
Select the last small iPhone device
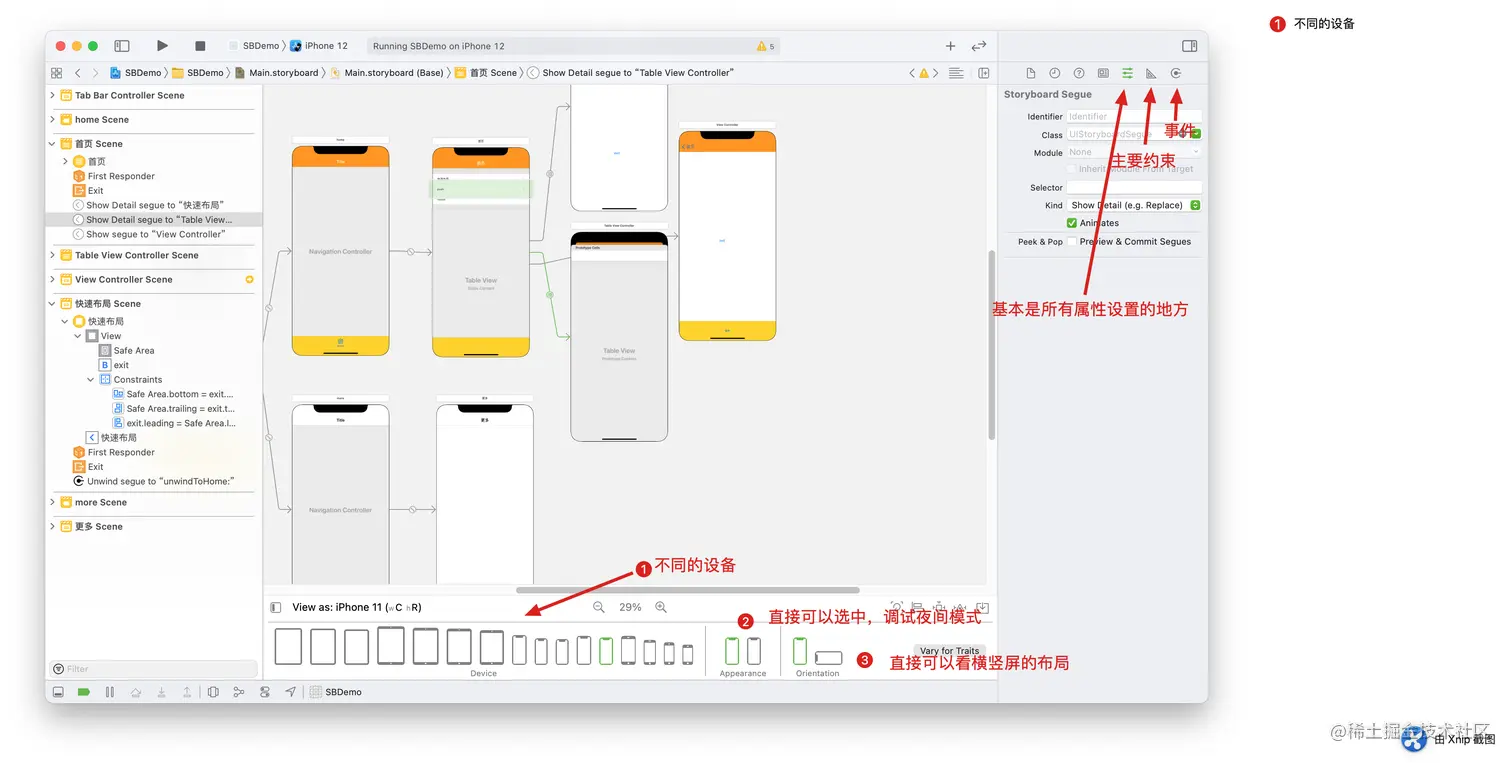coord(688,655)
